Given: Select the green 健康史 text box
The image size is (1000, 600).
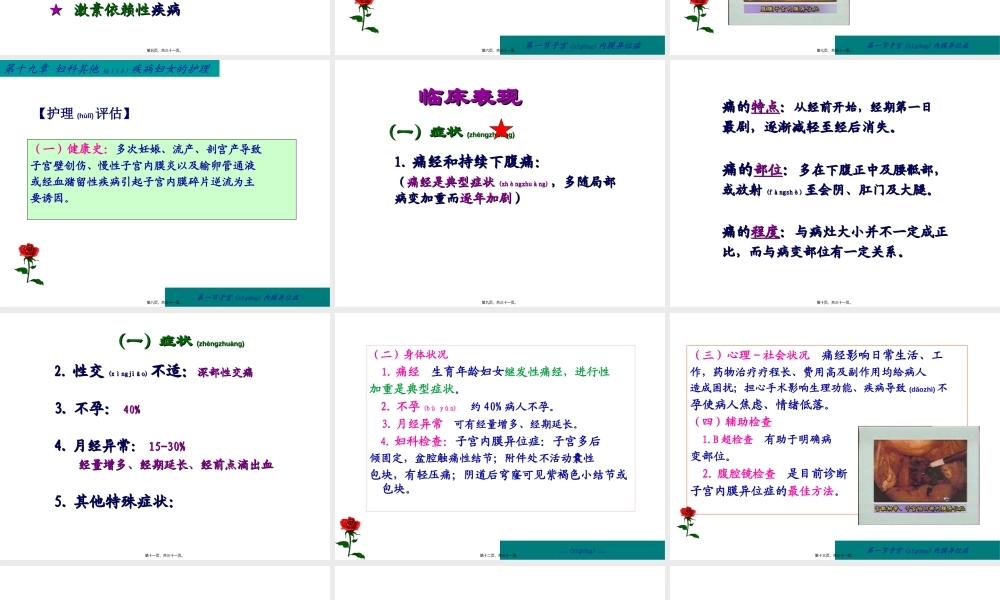Looking at the screenshot, I should point(163,179).
